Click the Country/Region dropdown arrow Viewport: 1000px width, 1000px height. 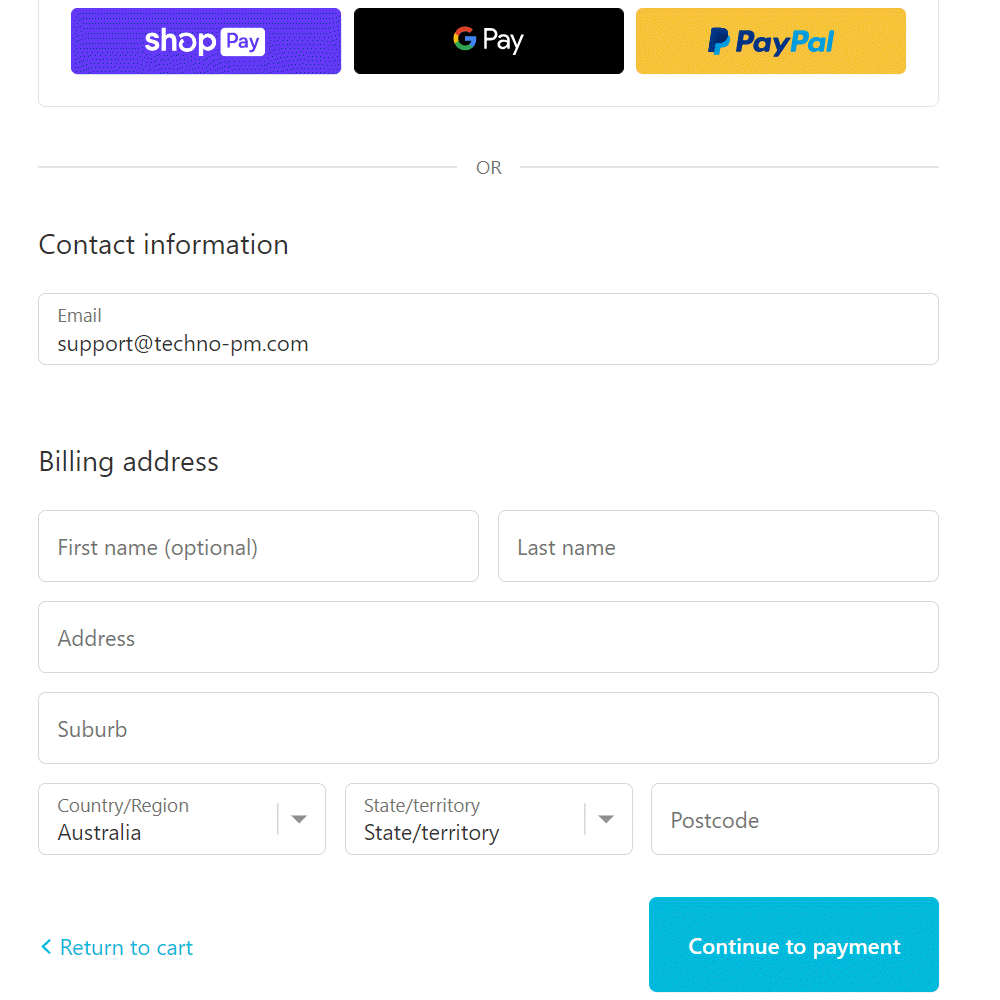(x=298, y=819)
